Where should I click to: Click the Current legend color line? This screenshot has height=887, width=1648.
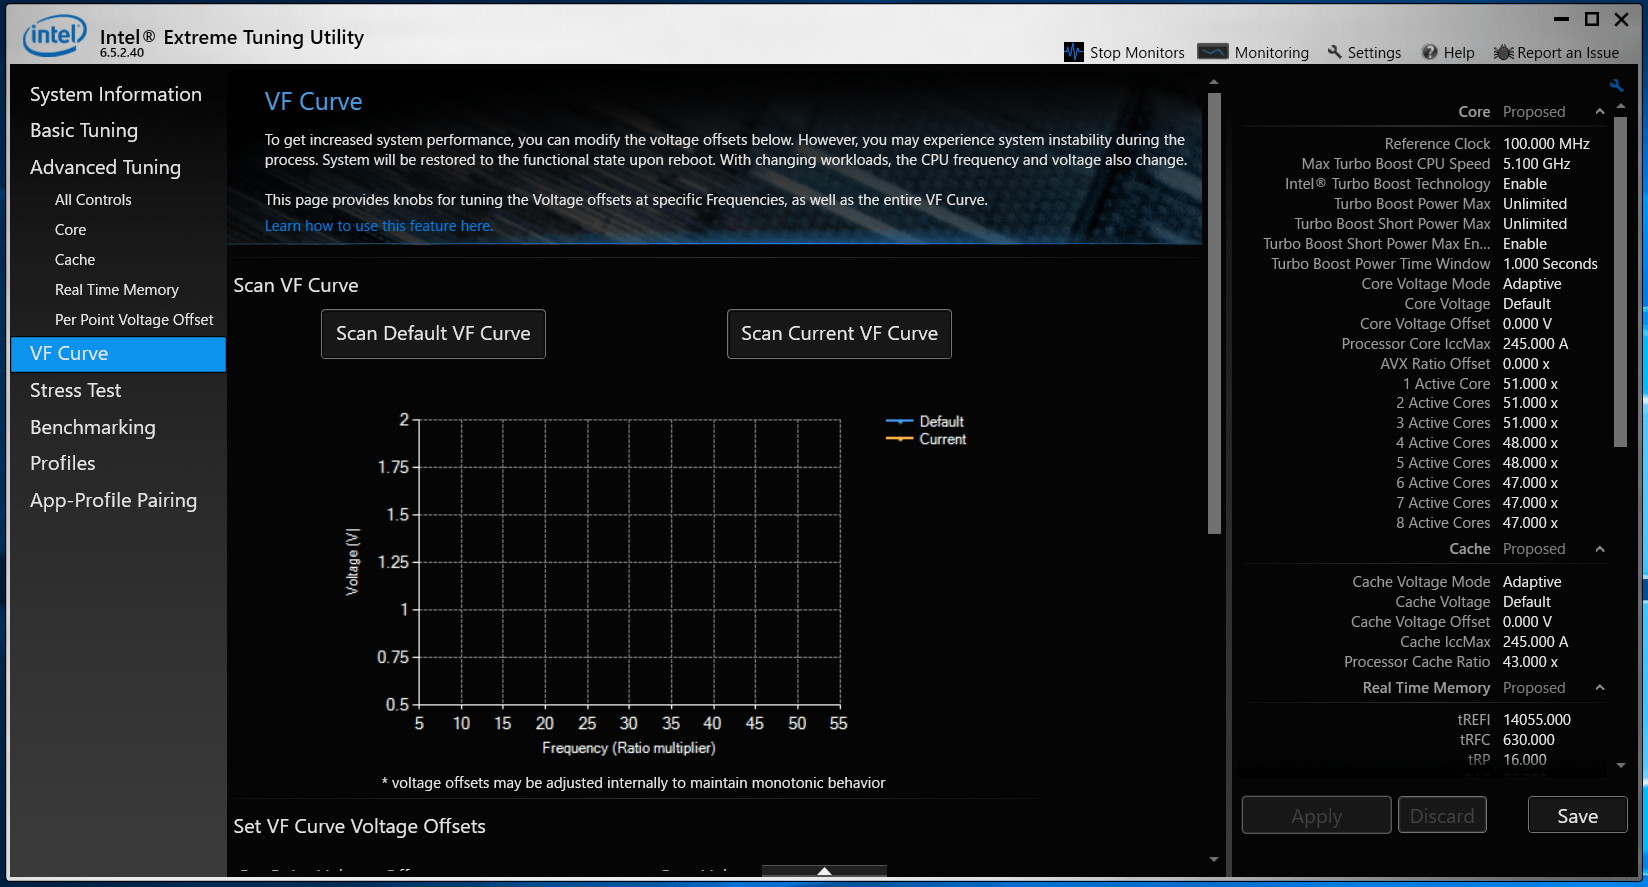point(899,439)
